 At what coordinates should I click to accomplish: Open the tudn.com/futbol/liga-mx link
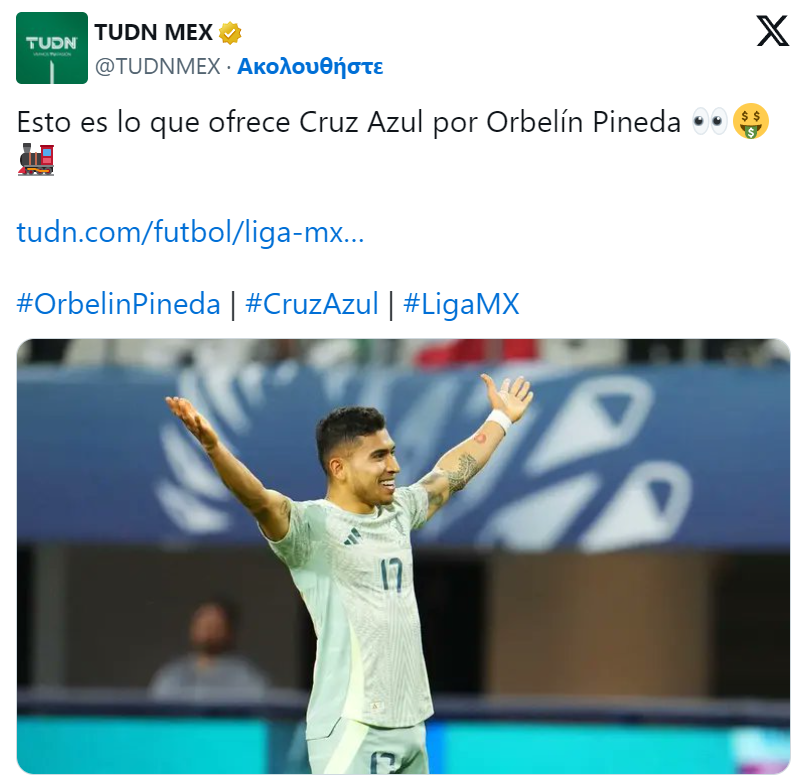pyautogui.click(x=190, y=232)
